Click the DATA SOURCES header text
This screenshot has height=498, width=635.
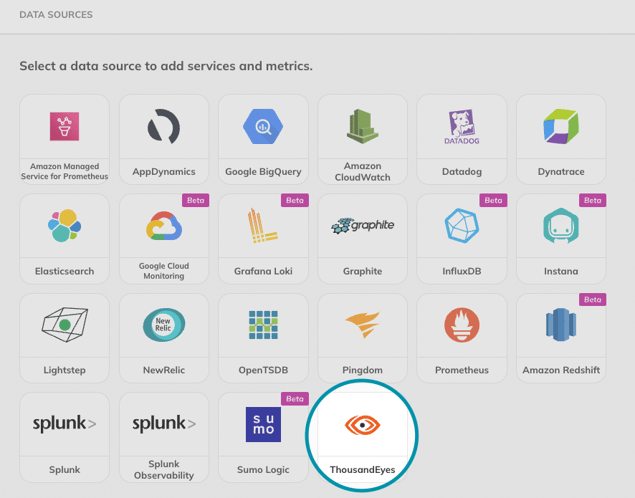coord(56,15)
